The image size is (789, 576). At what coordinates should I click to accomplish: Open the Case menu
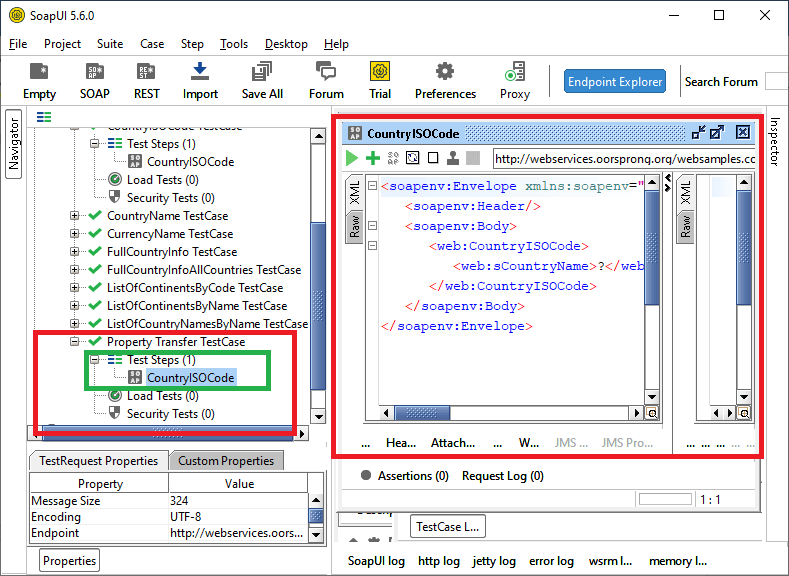[x=152, y=44]
